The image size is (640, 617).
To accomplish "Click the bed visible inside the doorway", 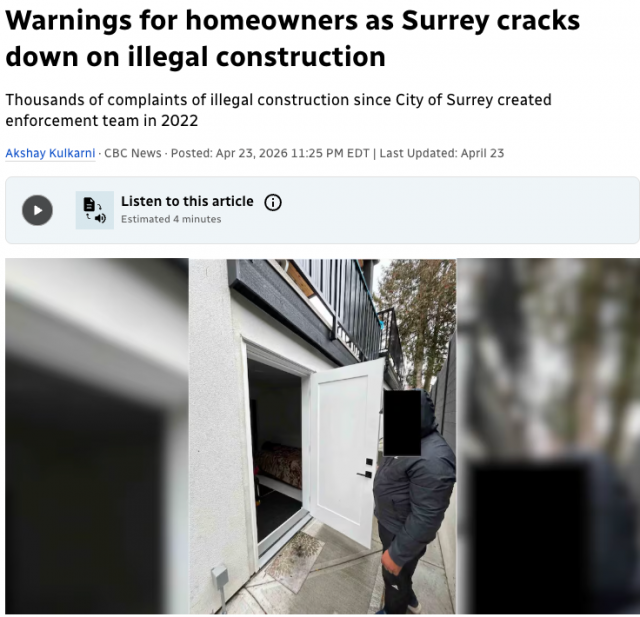I will (279, 465).
